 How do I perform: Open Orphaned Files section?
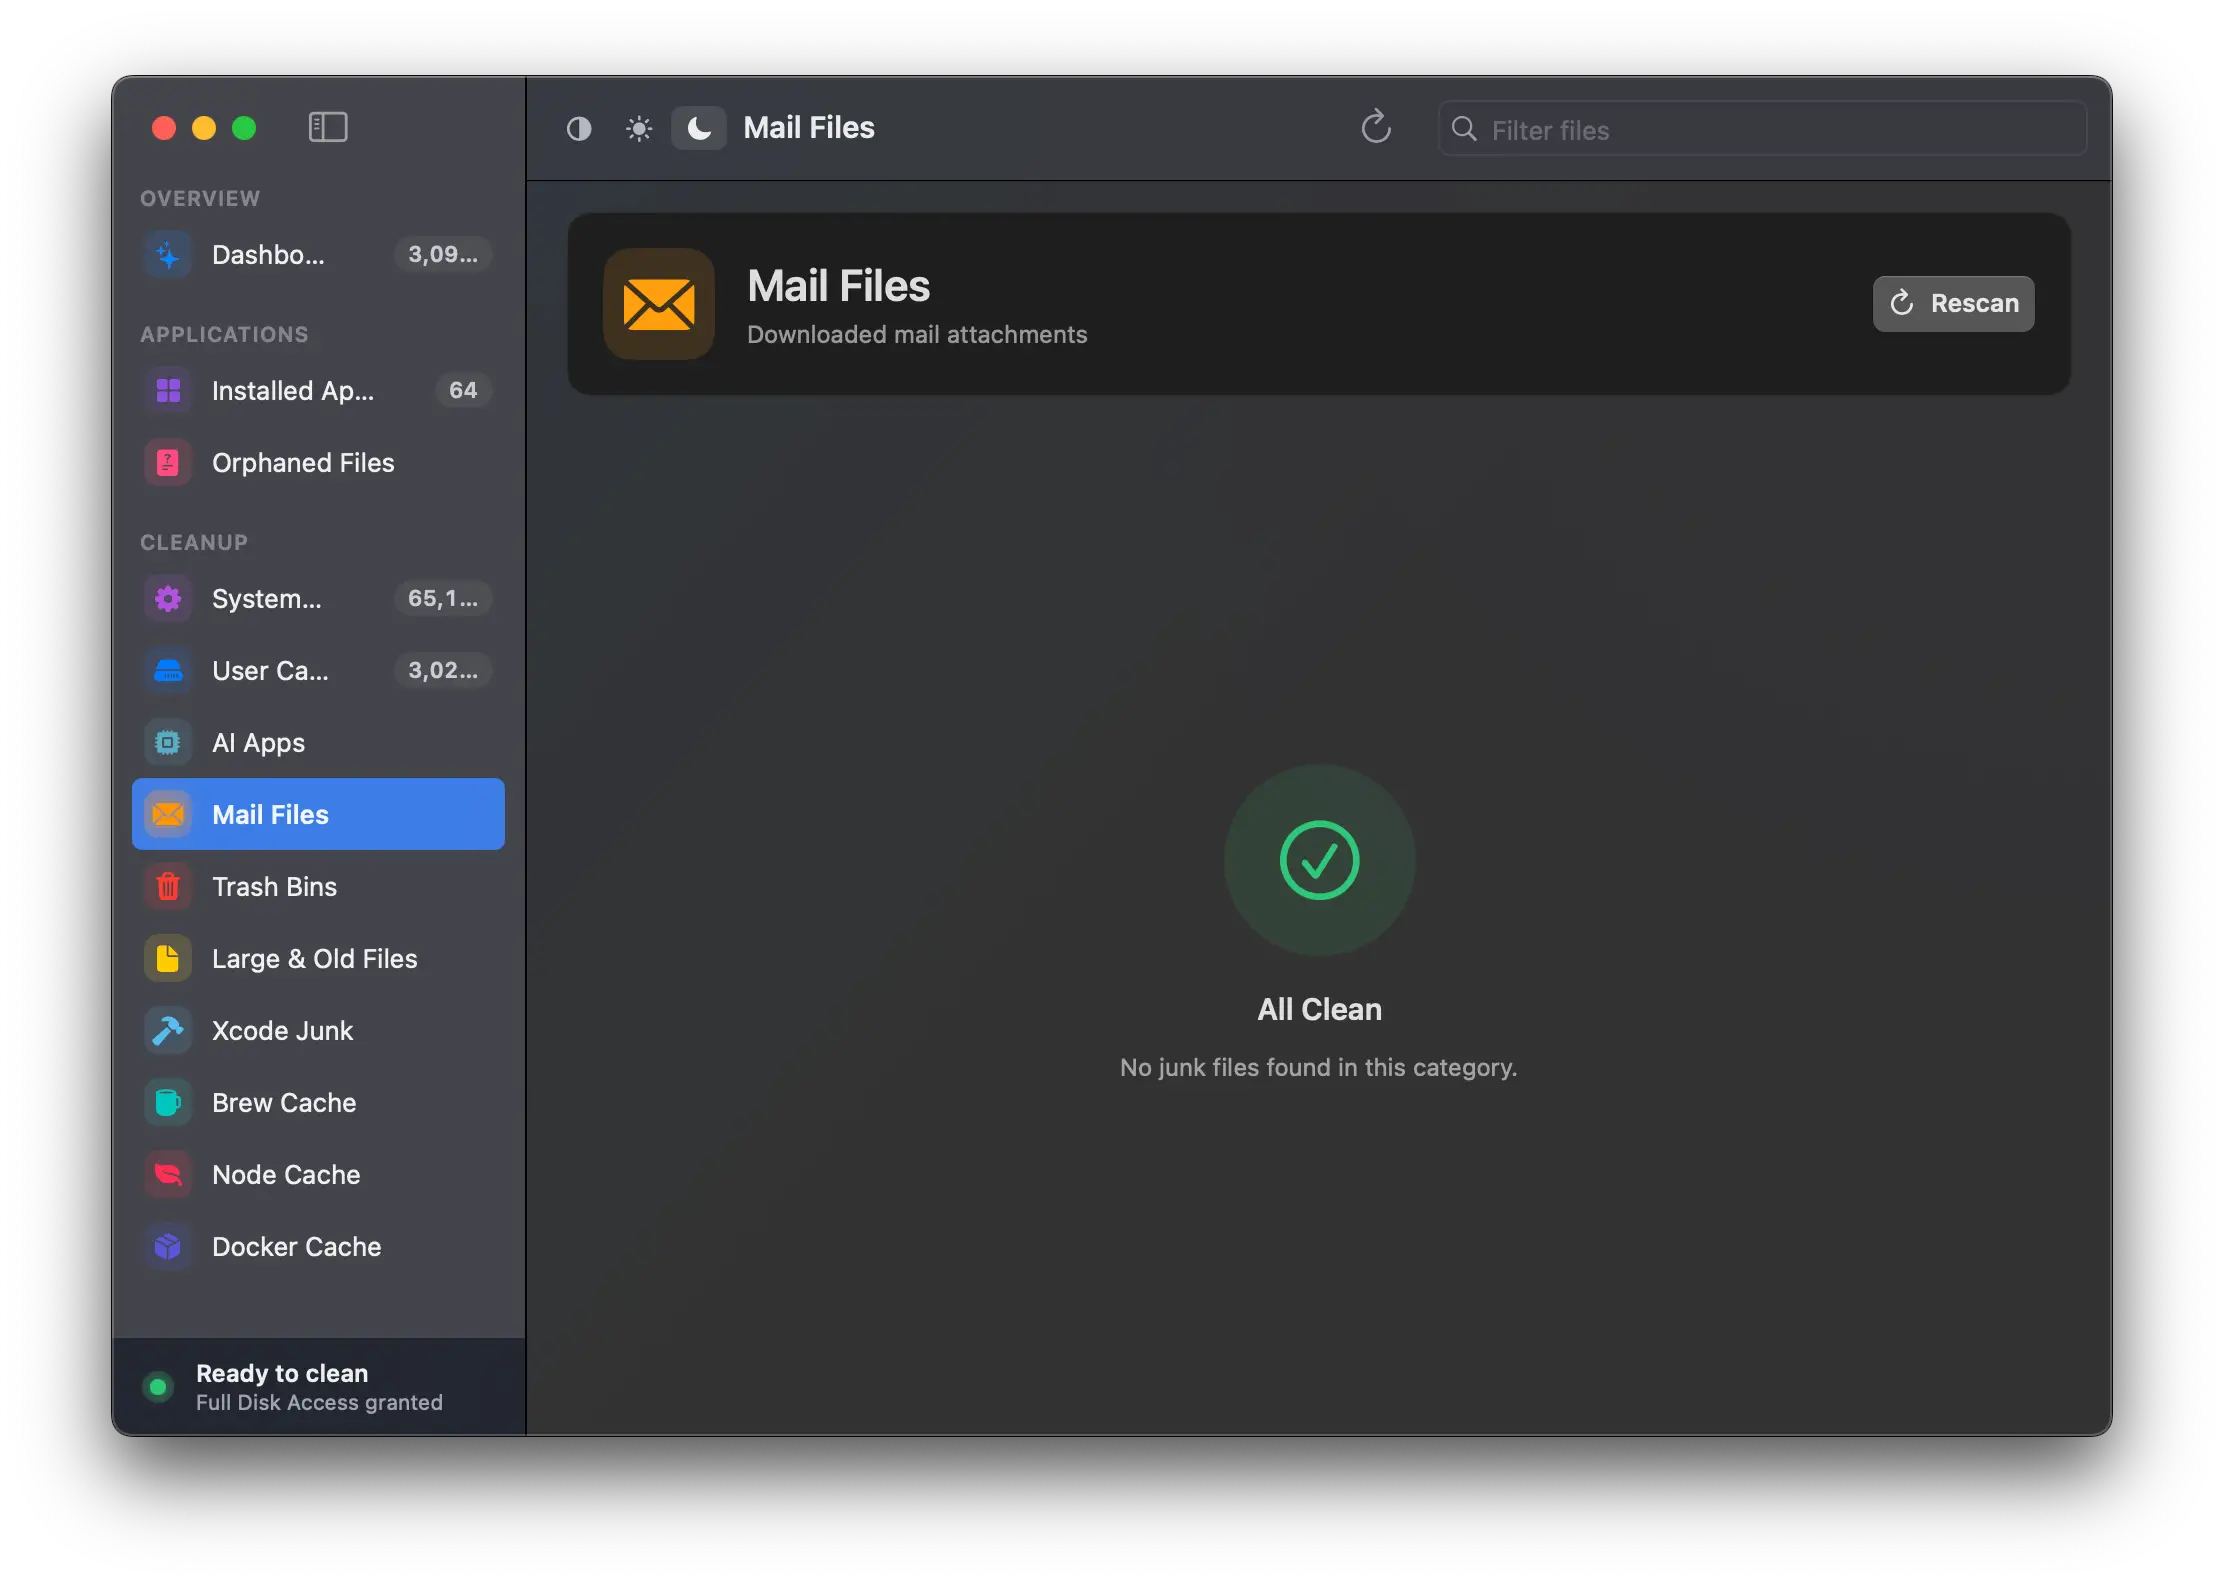[318, 463]
